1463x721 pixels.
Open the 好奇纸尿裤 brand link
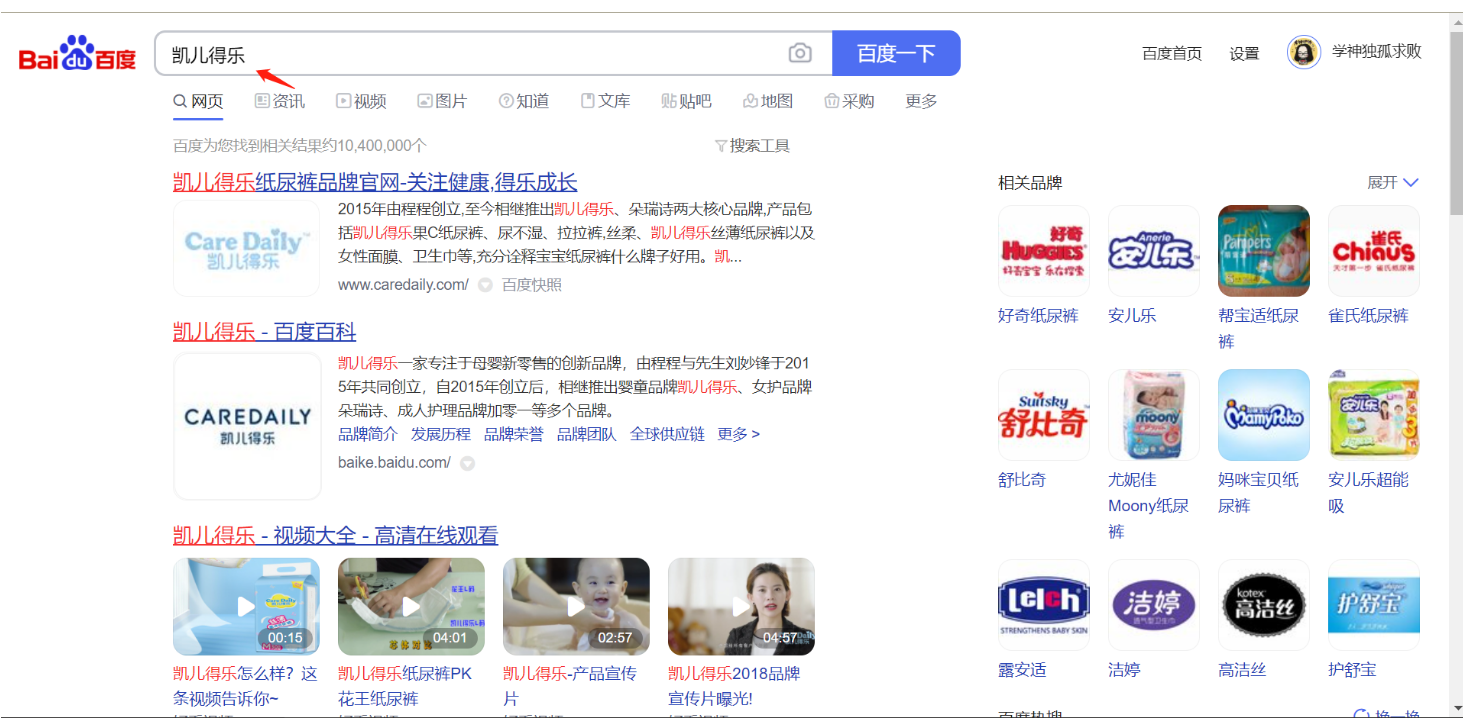(x=1038, y=316)
